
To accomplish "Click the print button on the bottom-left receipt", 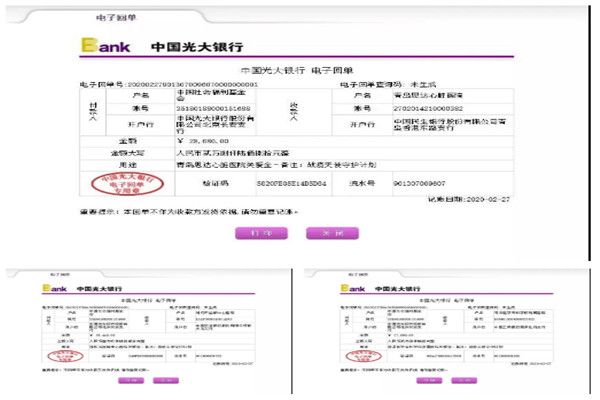I will click(x=131, y=380).
